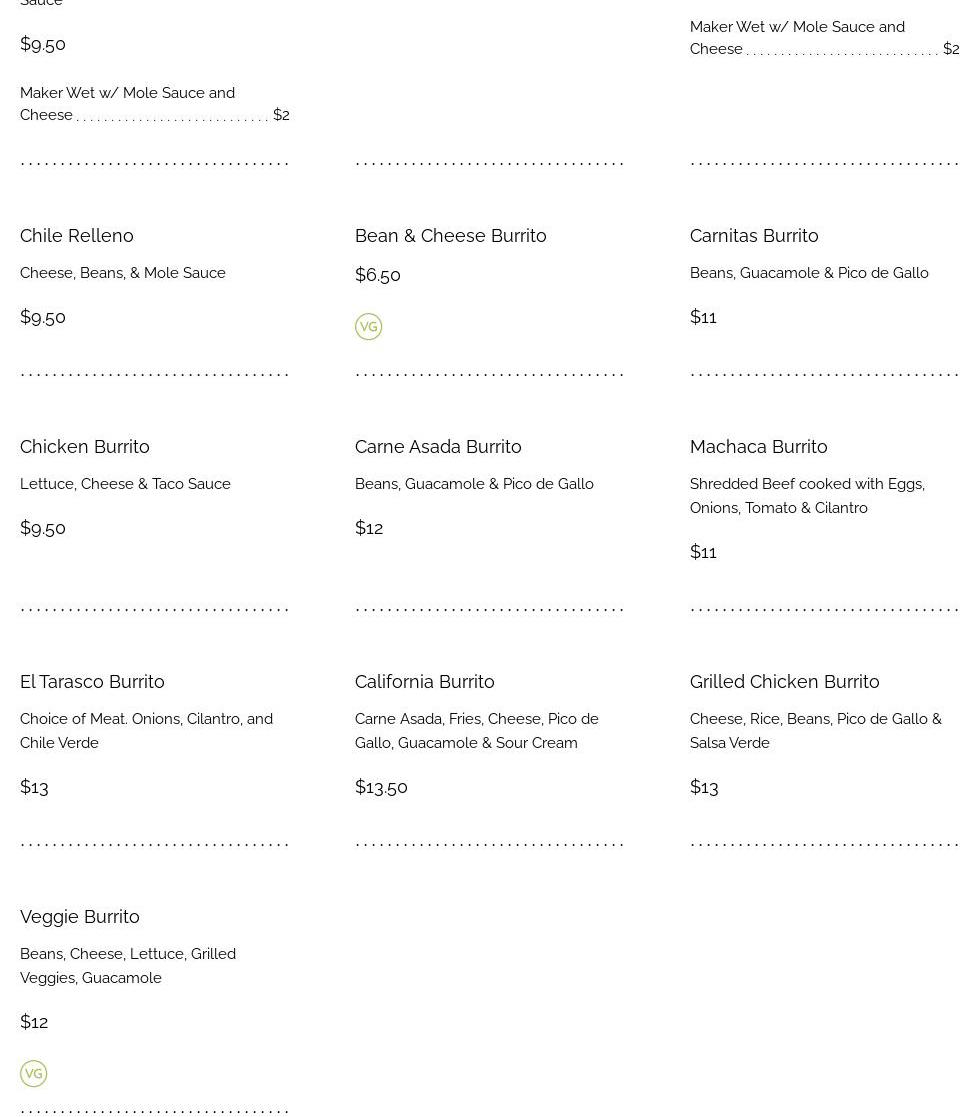This screenshot has height=1117, width=965.
Task: Click the Machaca Burrito description text
Action: tap(807, 496)
